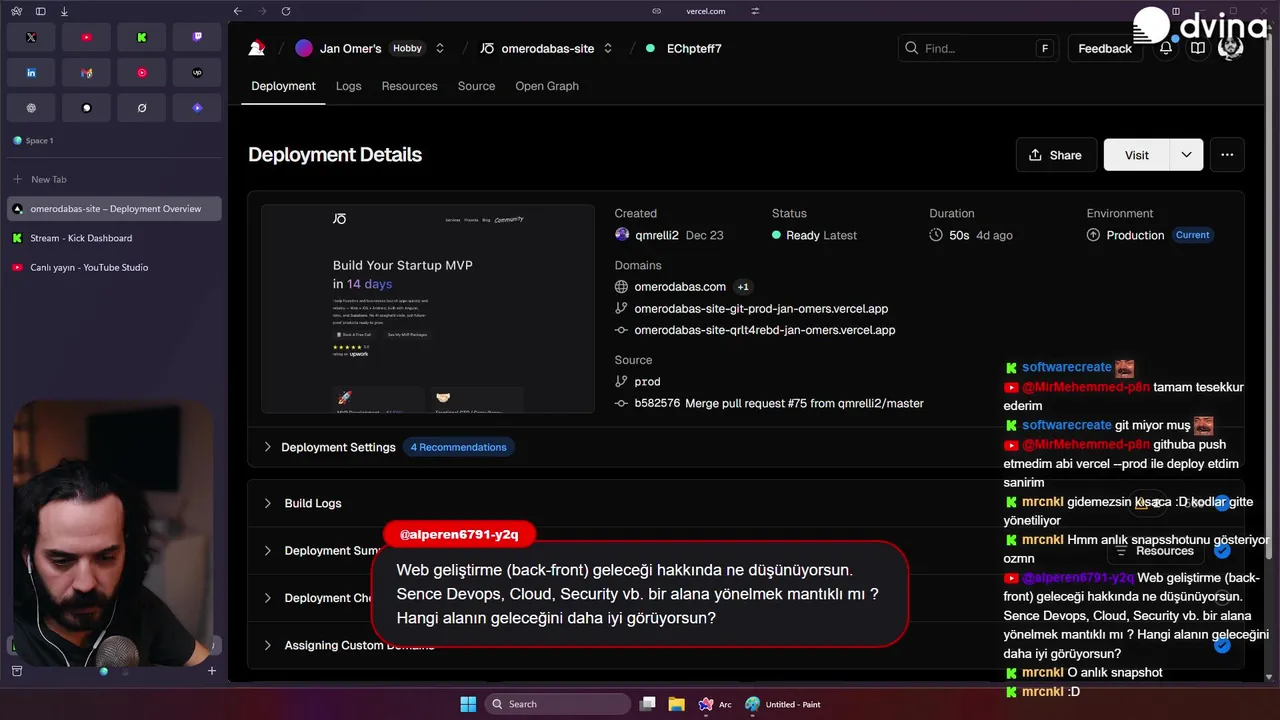Open the Kick pinned tile
1280x720 pixels.
(142, 38)
